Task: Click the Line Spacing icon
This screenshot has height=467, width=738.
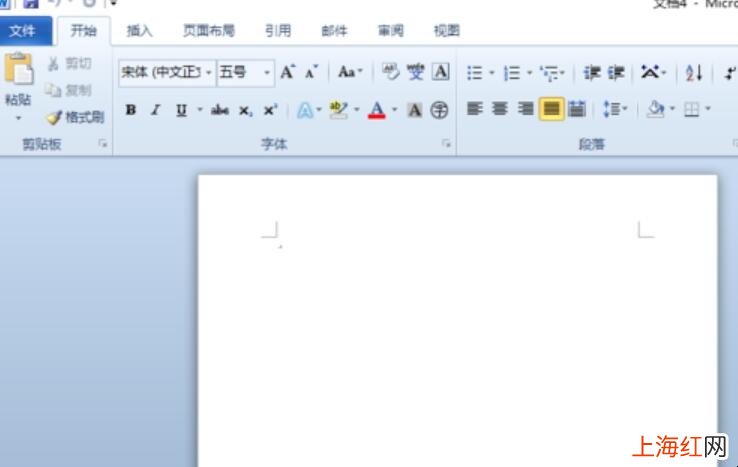Action: 611,109
